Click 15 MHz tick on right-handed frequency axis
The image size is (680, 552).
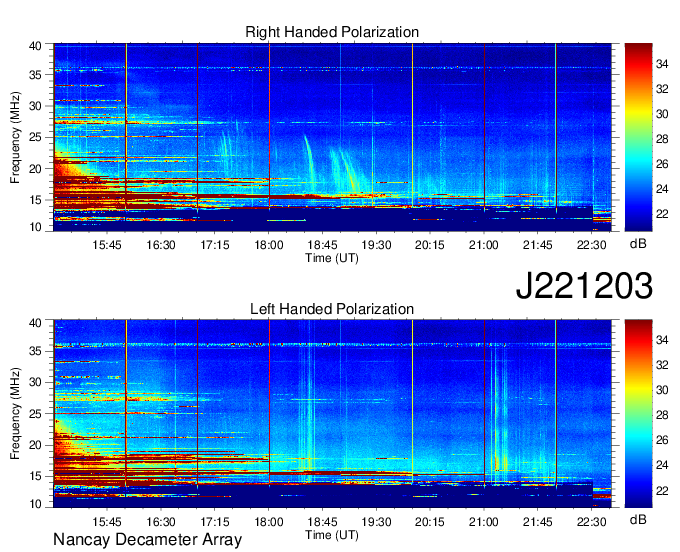(35, 200)
